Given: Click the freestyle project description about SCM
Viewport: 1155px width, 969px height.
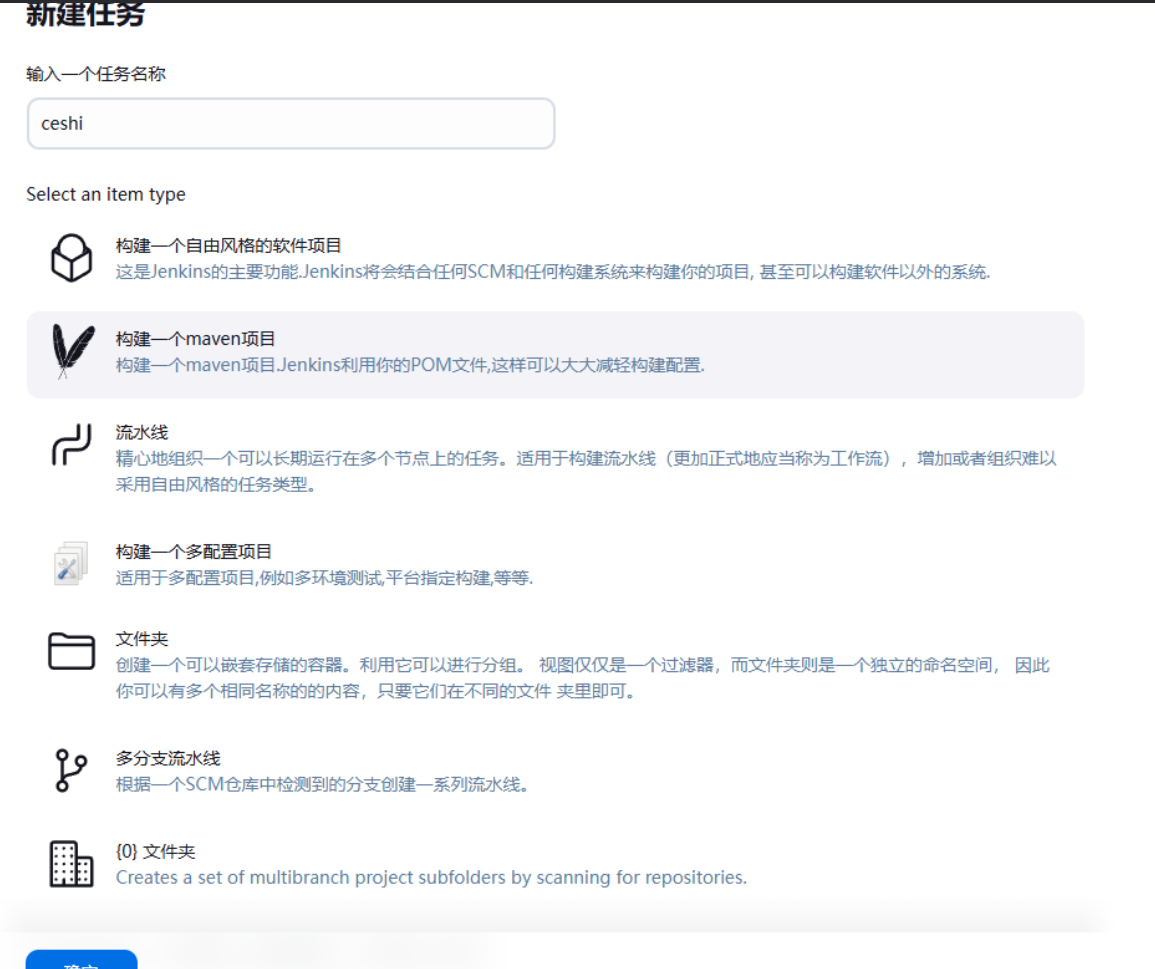Looking at the screenshot, I should click(x=552, y=272).
